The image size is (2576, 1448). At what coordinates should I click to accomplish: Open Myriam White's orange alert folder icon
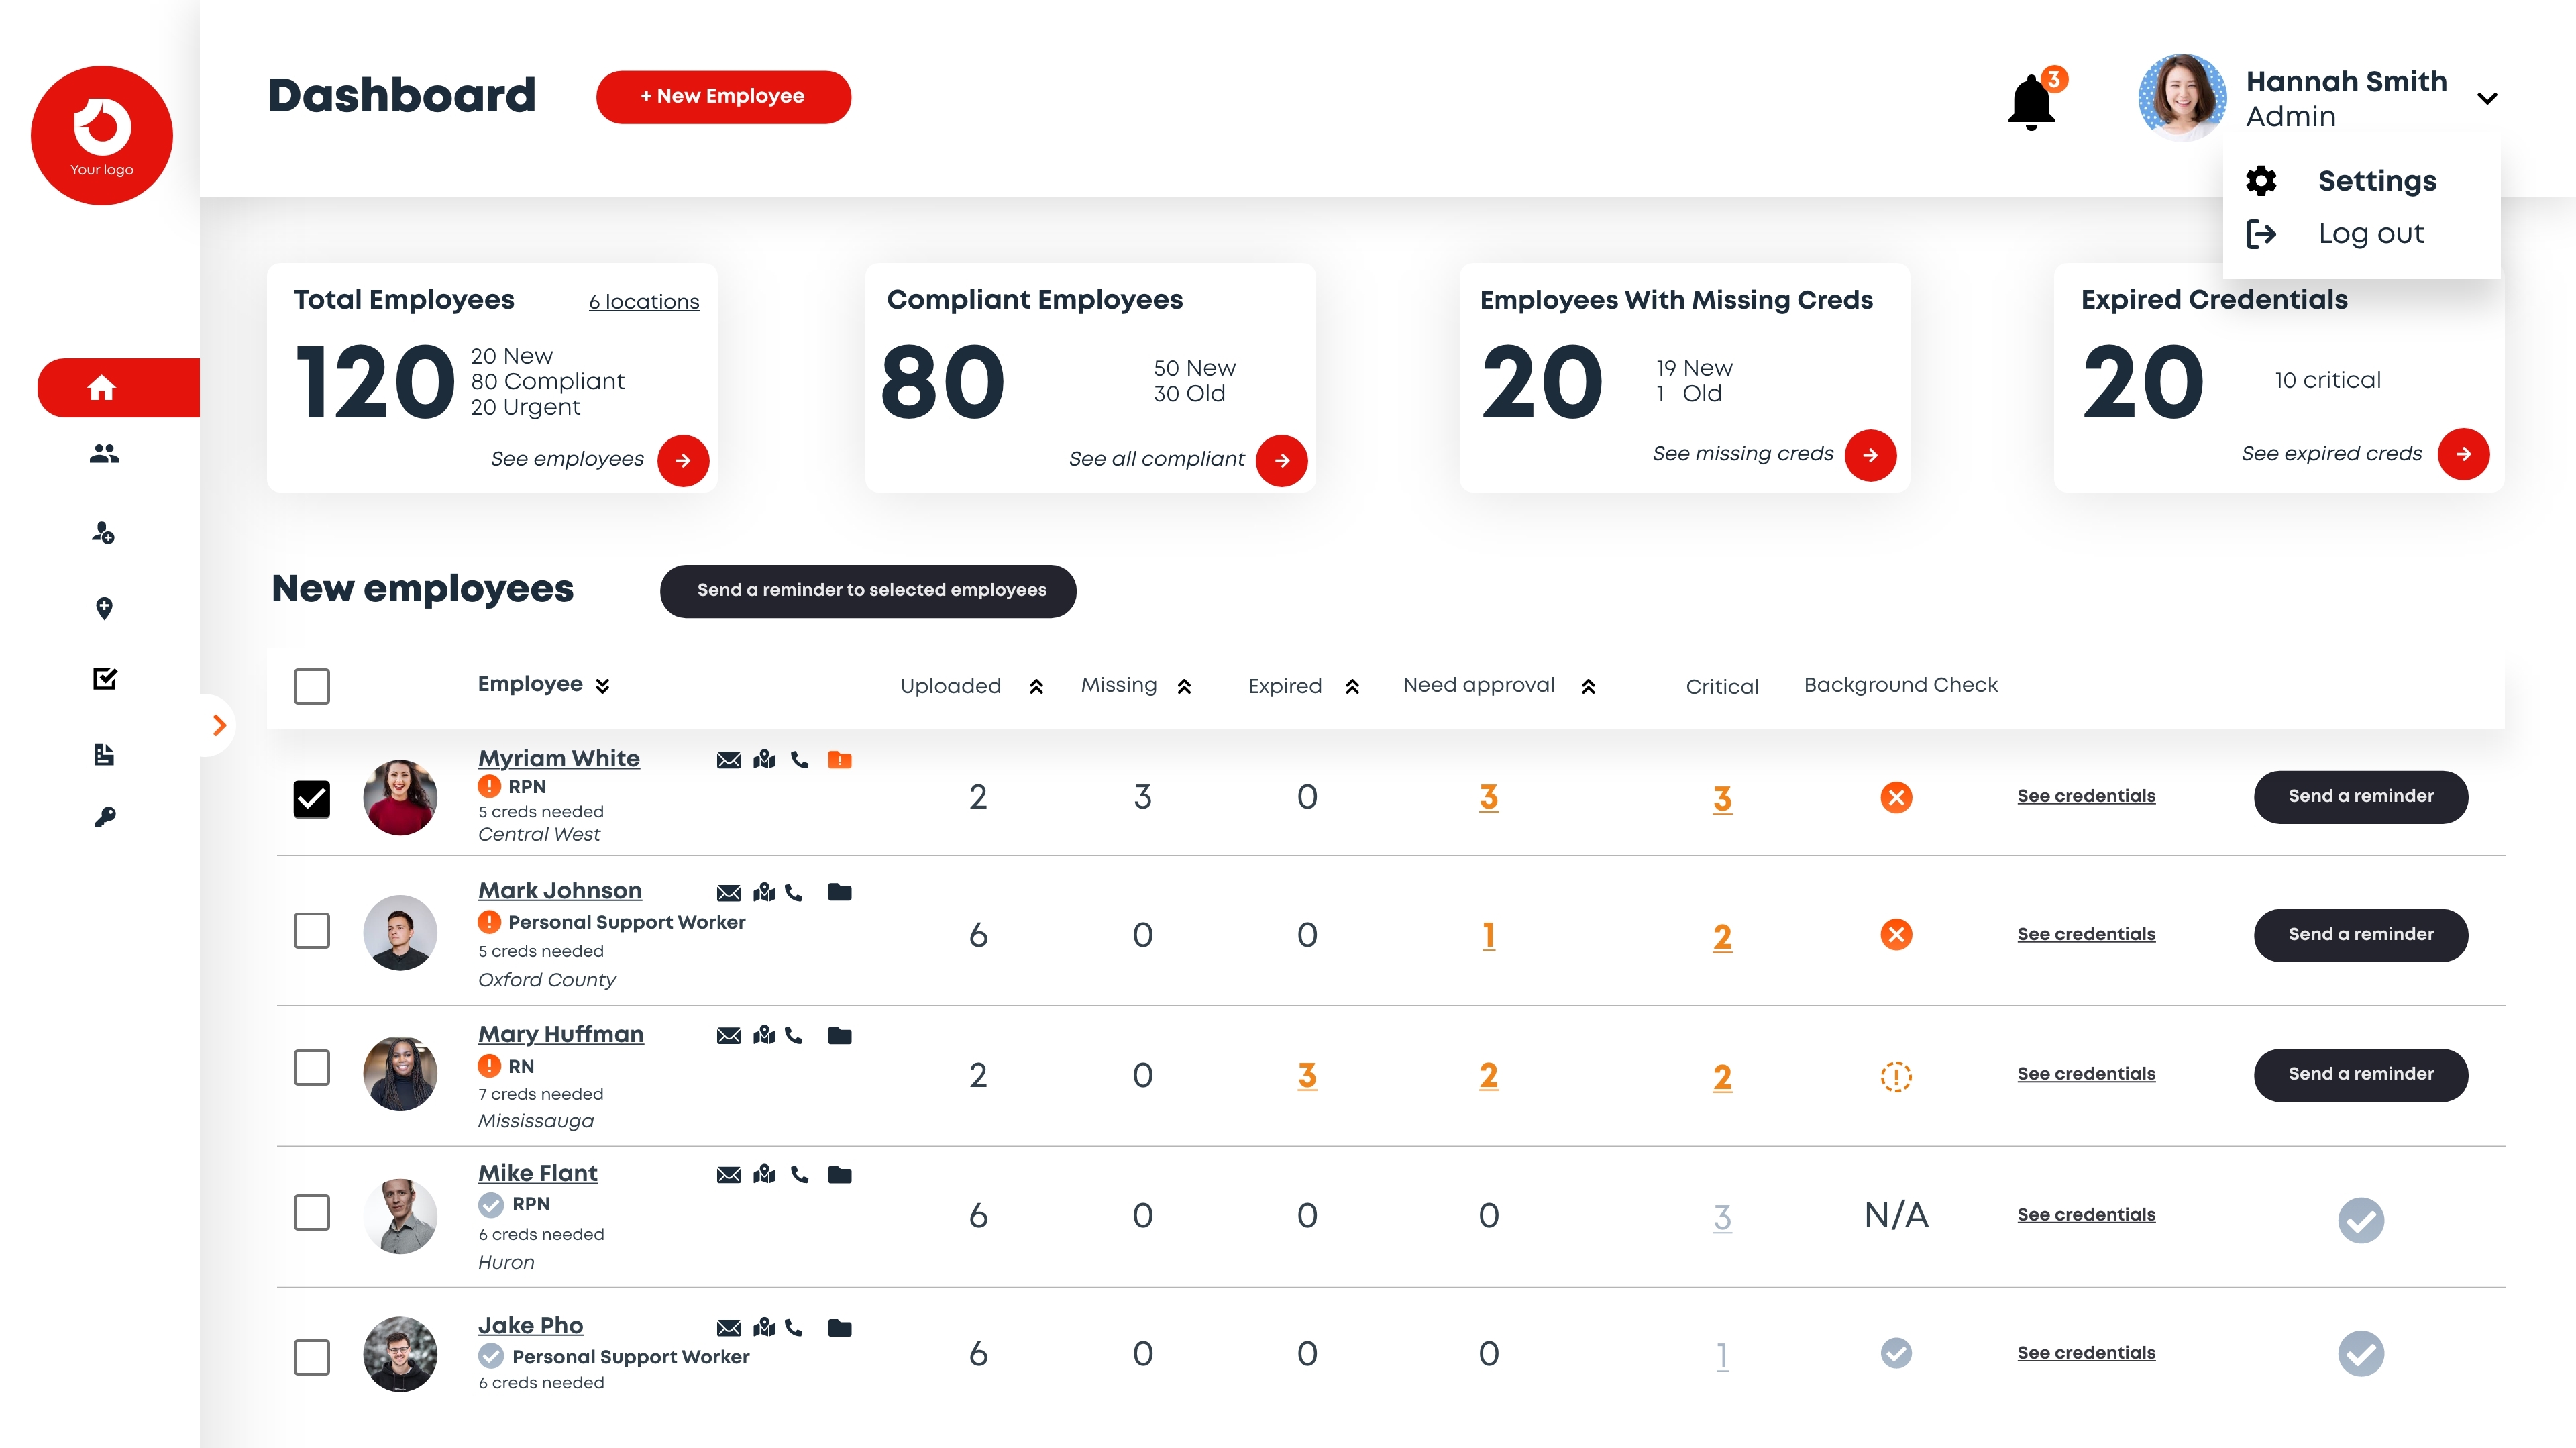coord(840,760)
